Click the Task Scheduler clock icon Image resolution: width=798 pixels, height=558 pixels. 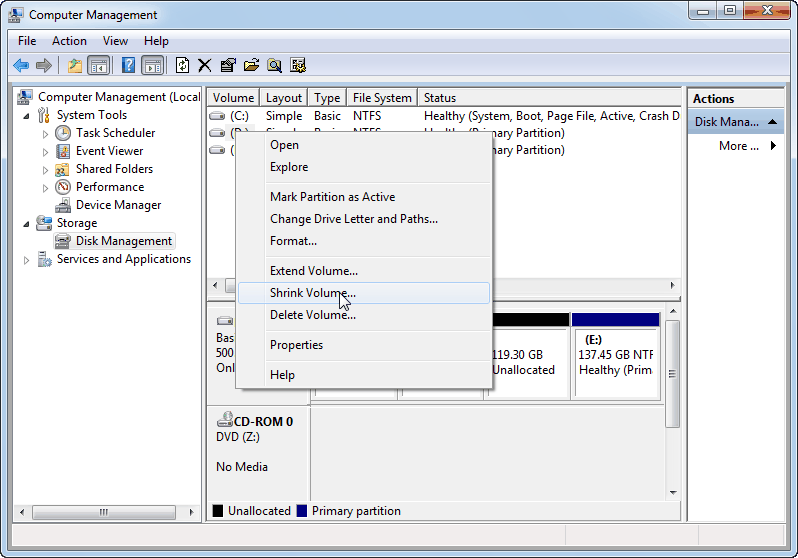63,133
